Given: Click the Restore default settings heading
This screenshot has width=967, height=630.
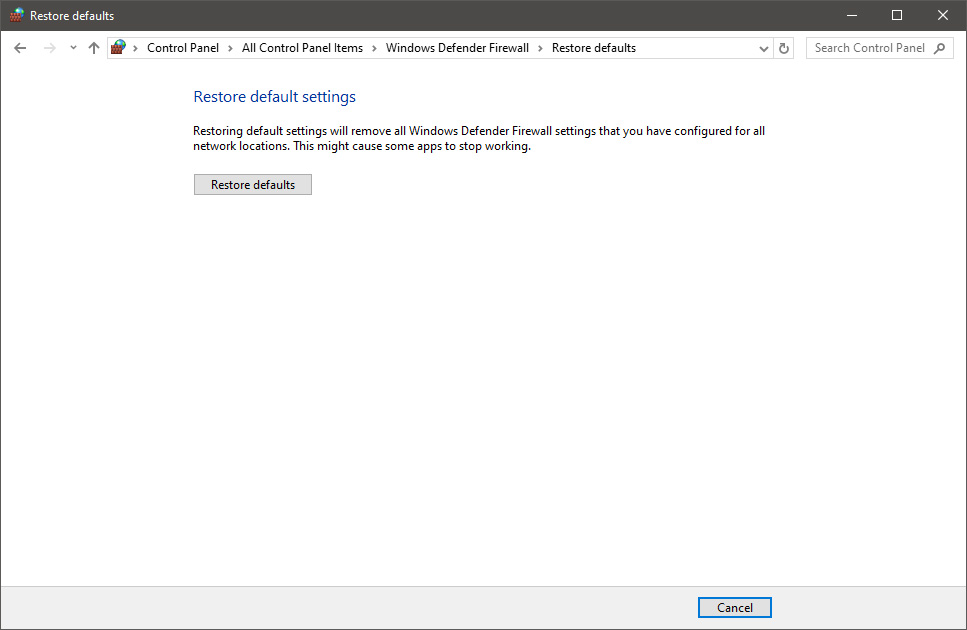Looking at the screenshot, I should 274,97.
